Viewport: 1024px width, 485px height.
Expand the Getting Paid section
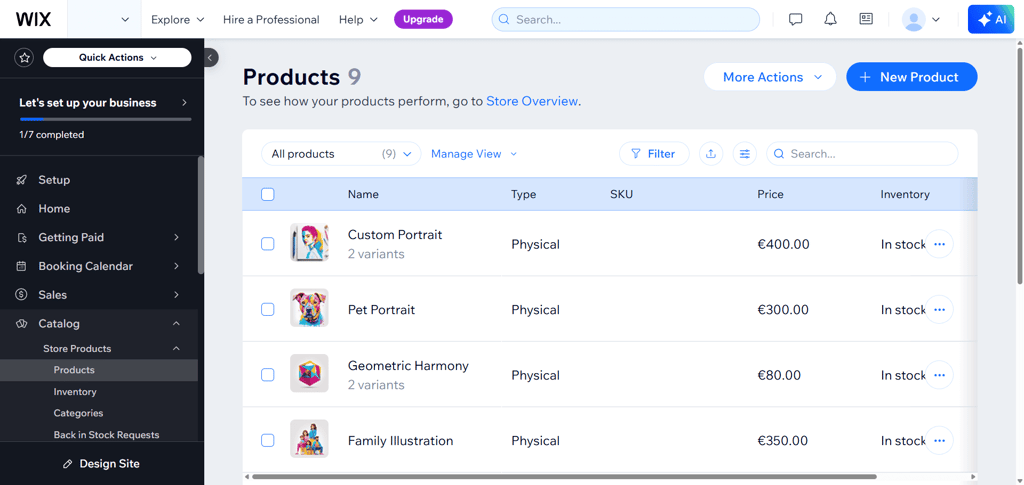(x=98, y=238)
